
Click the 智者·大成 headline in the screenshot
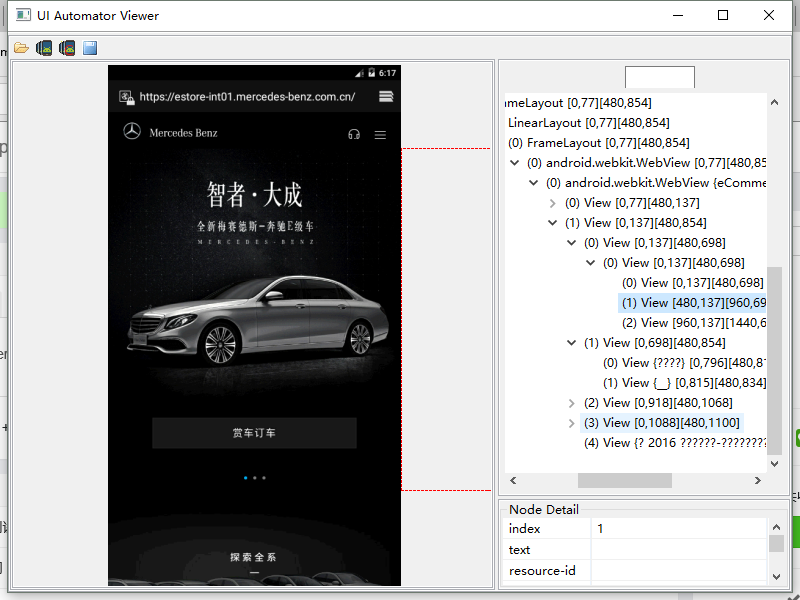pos(254,194)
